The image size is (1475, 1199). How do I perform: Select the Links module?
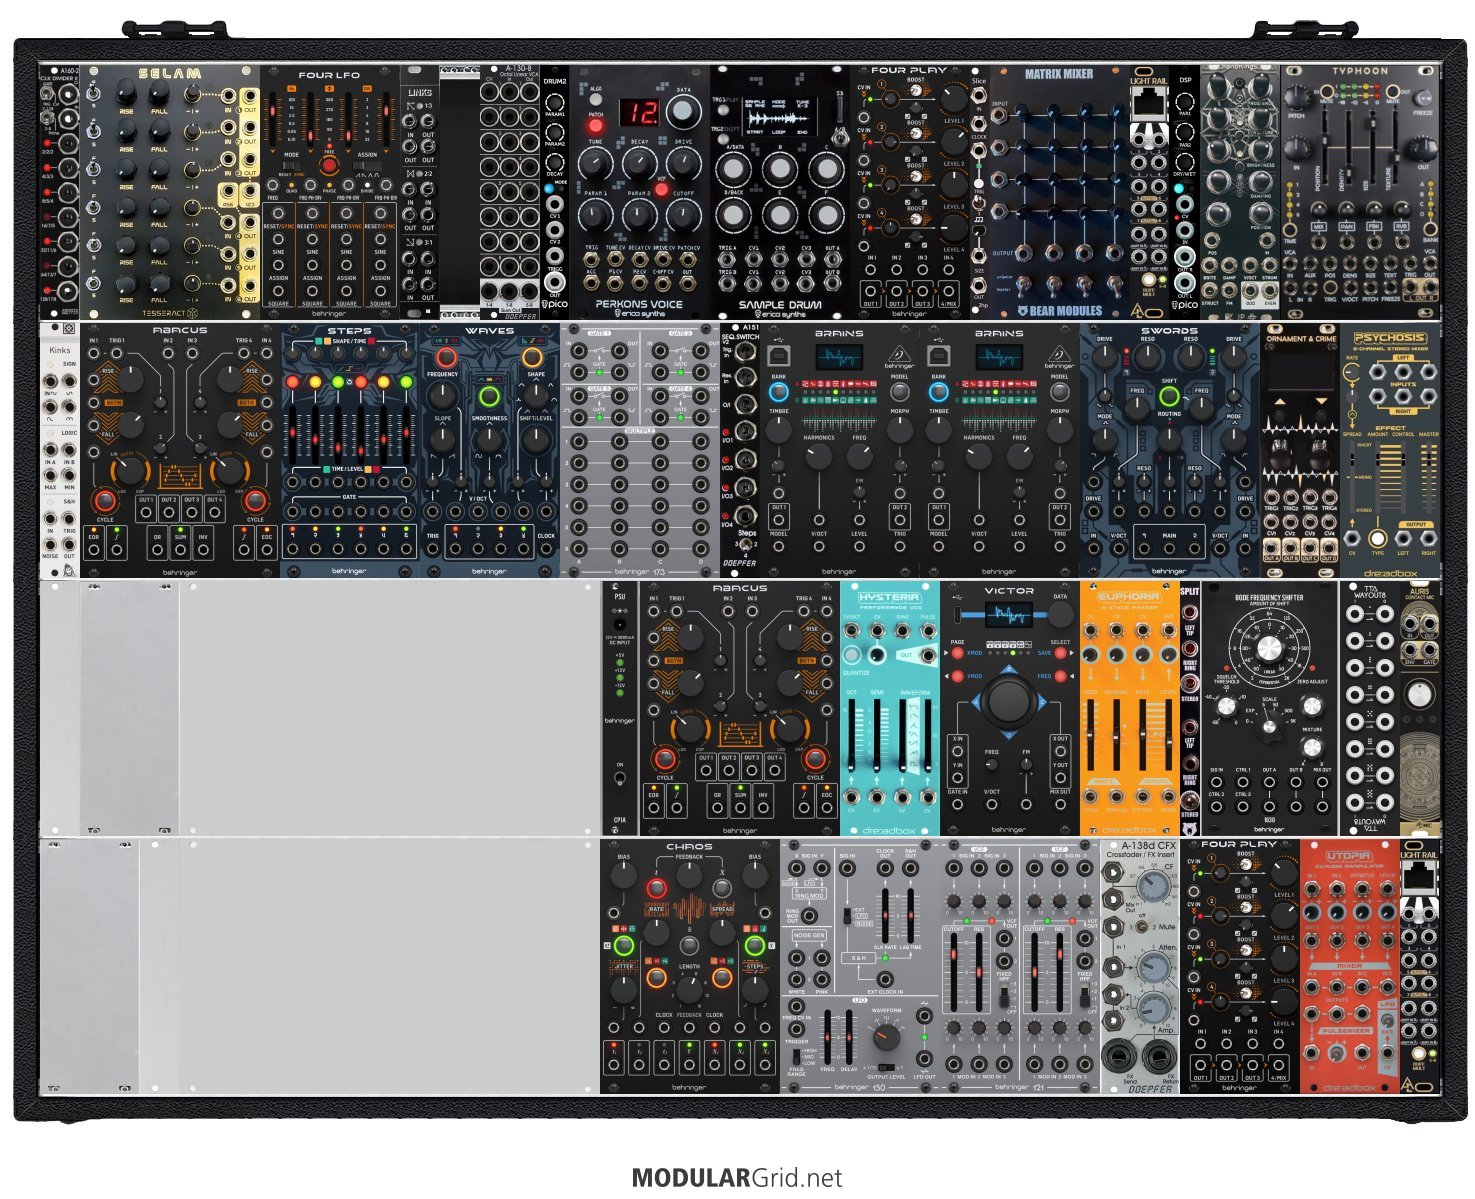point(420,192)
